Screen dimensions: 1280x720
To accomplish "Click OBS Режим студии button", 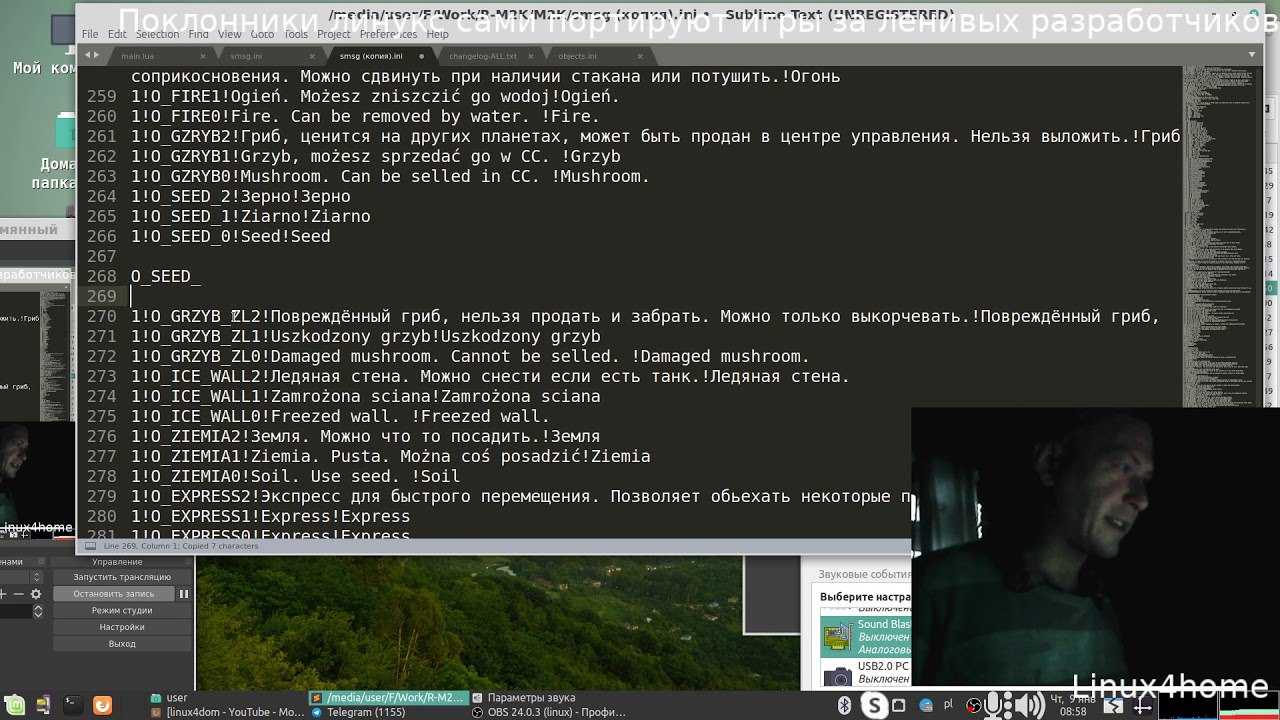I will click(x=122, y=610).
